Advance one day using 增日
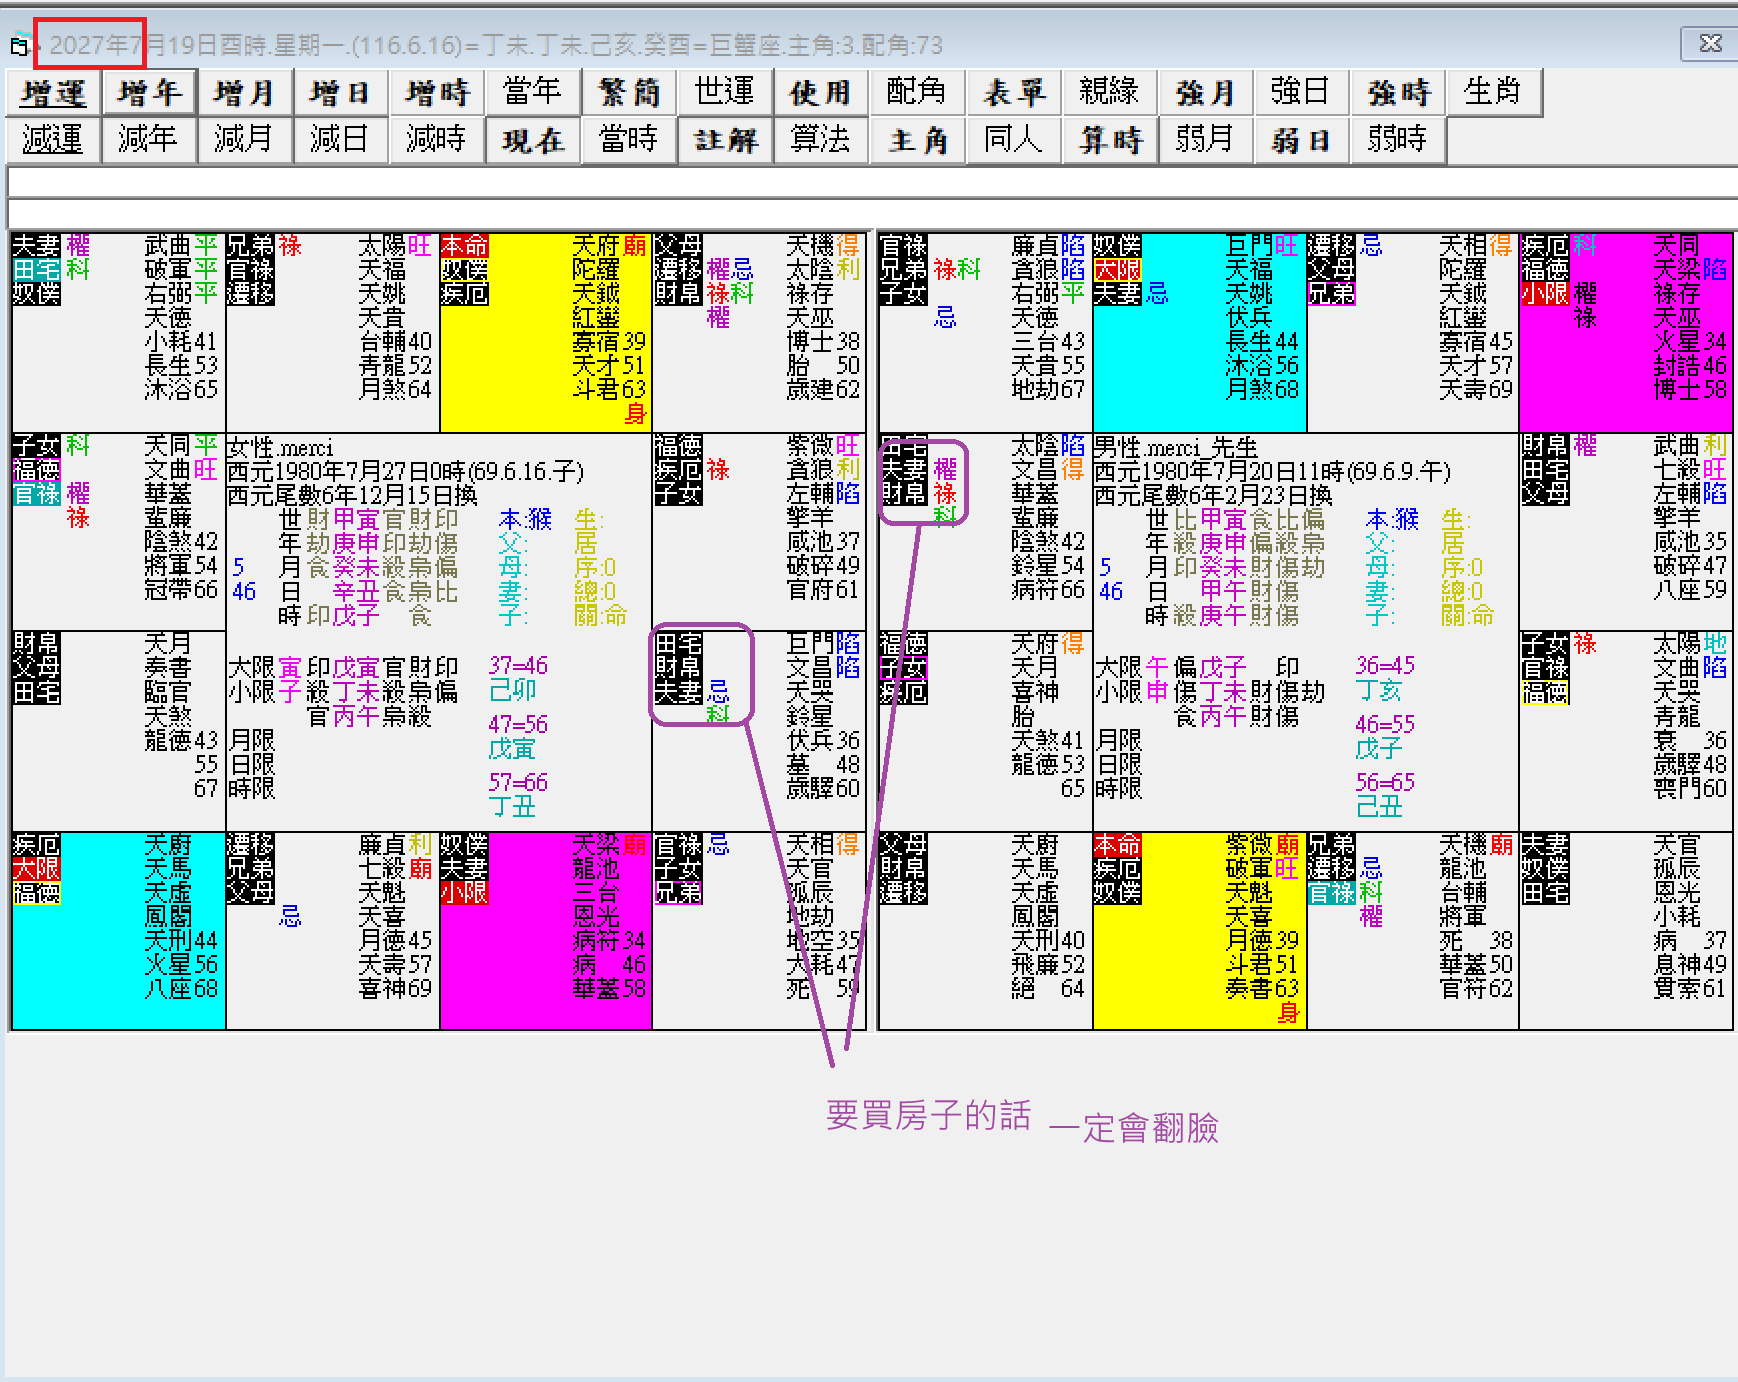The image size is (1738, 1382). click(x=340, y=92)
